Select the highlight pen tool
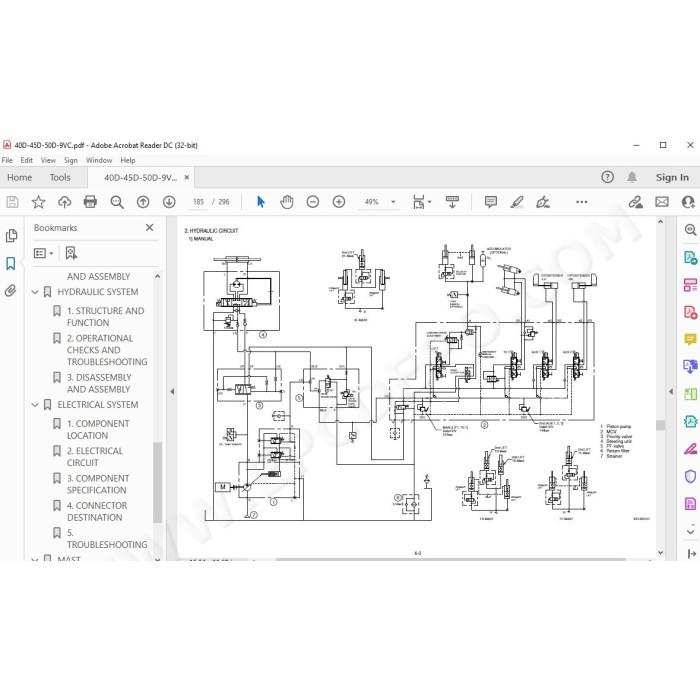This screenshot has width=700, height=700. click(517, 202)
